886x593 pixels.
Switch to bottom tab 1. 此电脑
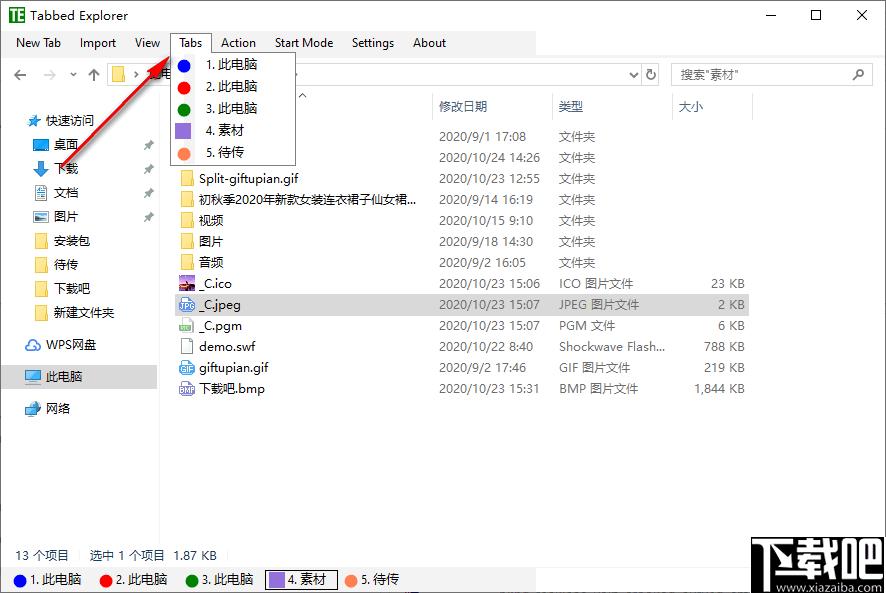point(48,580)
